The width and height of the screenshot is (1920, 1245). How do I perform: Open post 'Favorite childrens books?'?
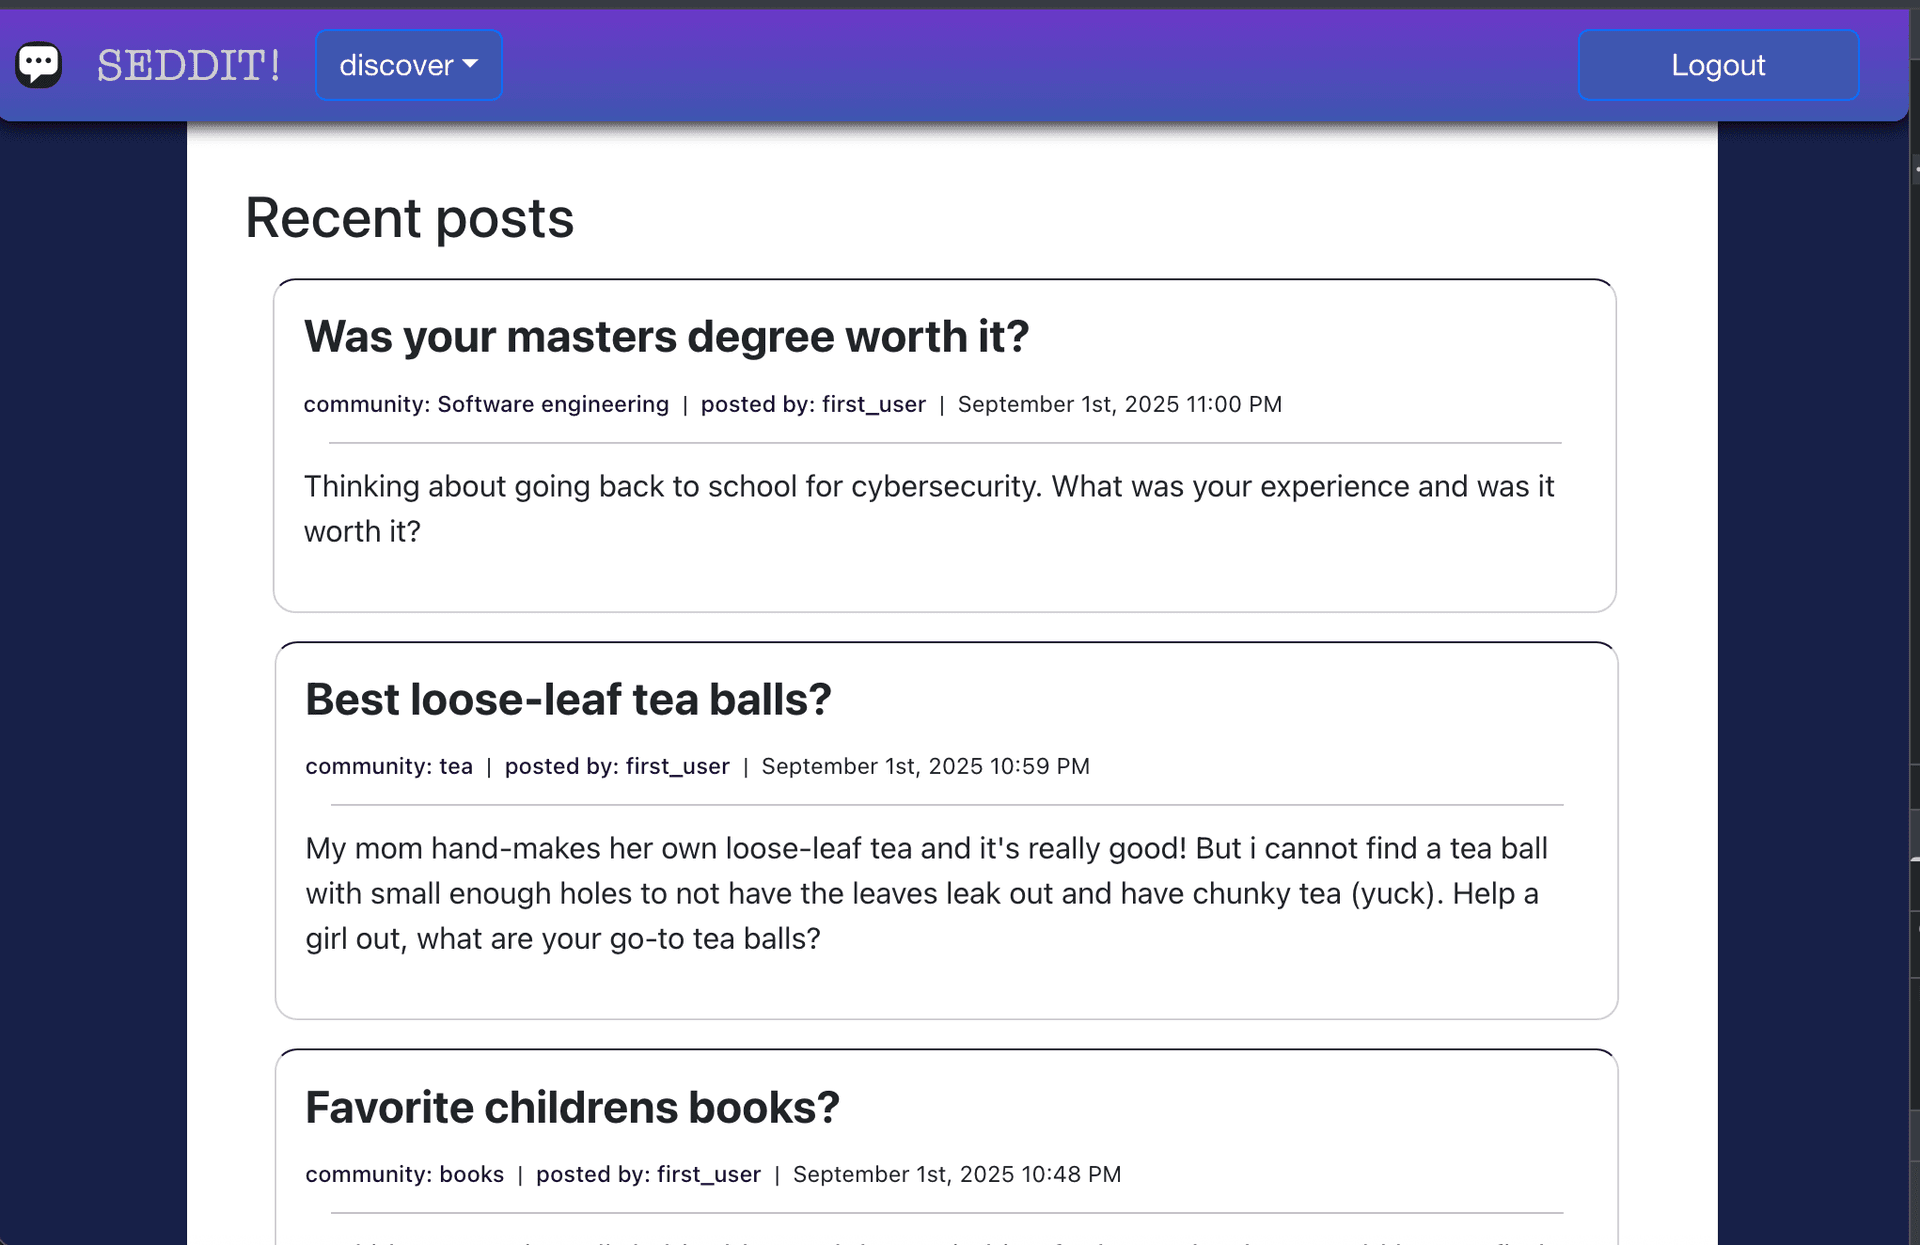(572, 1108)
